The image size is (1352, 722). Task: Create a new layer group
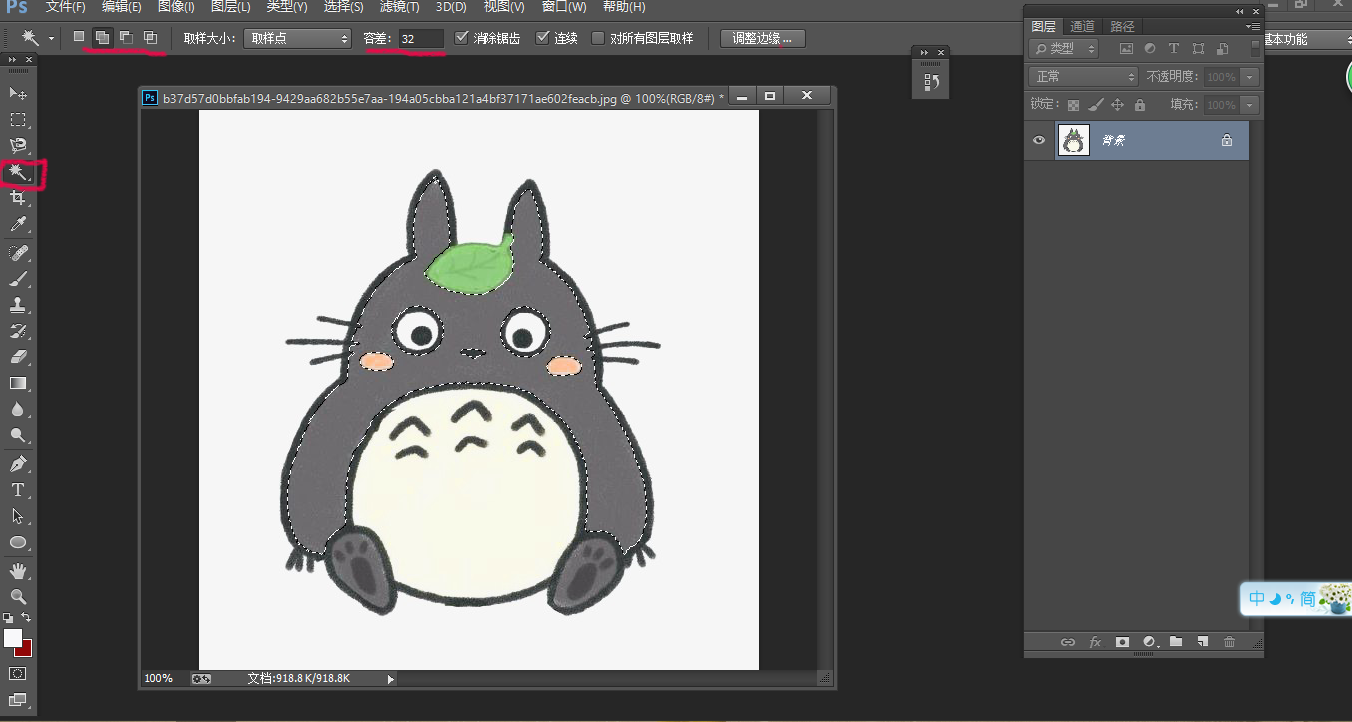pos(1176,642)
